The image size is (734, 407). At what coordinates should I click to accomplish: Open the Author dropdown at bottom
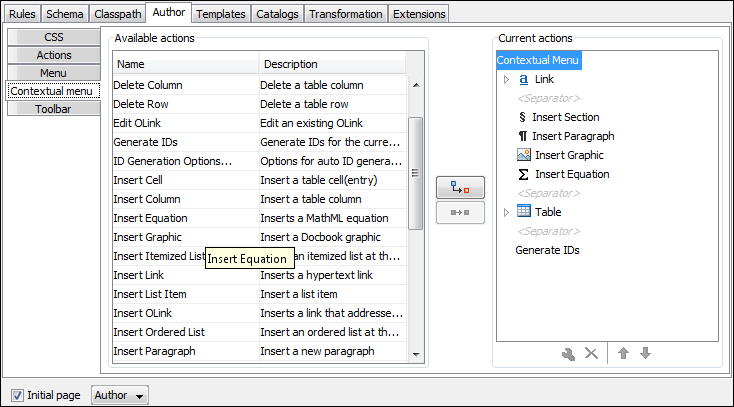click(x=119, y=395)
